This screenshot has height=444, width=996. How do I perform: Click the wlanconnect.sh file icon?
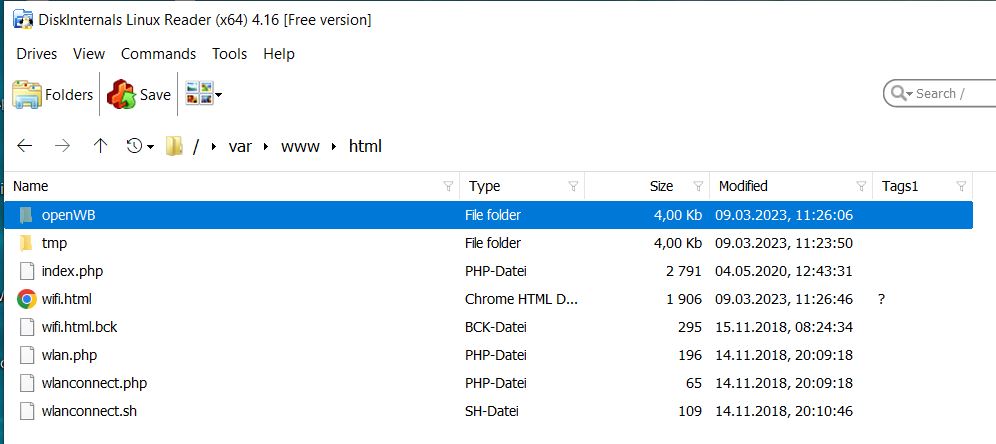(x=26, y=411)
